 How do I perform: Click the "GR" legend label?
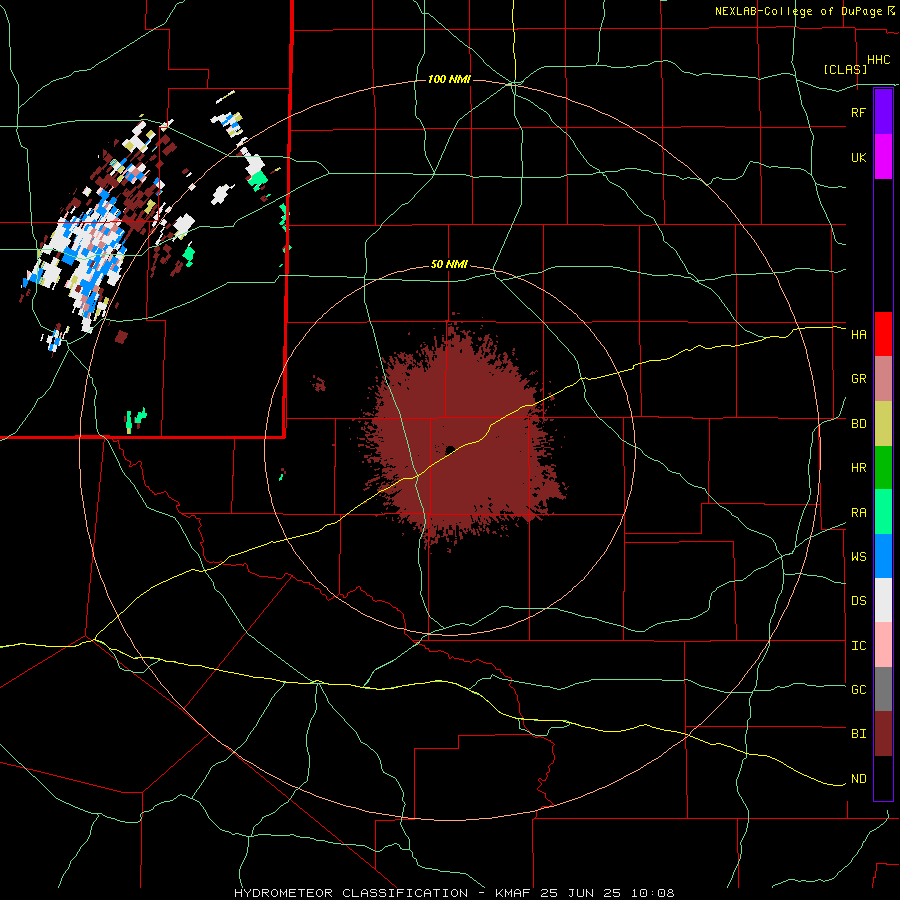click(858, 379)
